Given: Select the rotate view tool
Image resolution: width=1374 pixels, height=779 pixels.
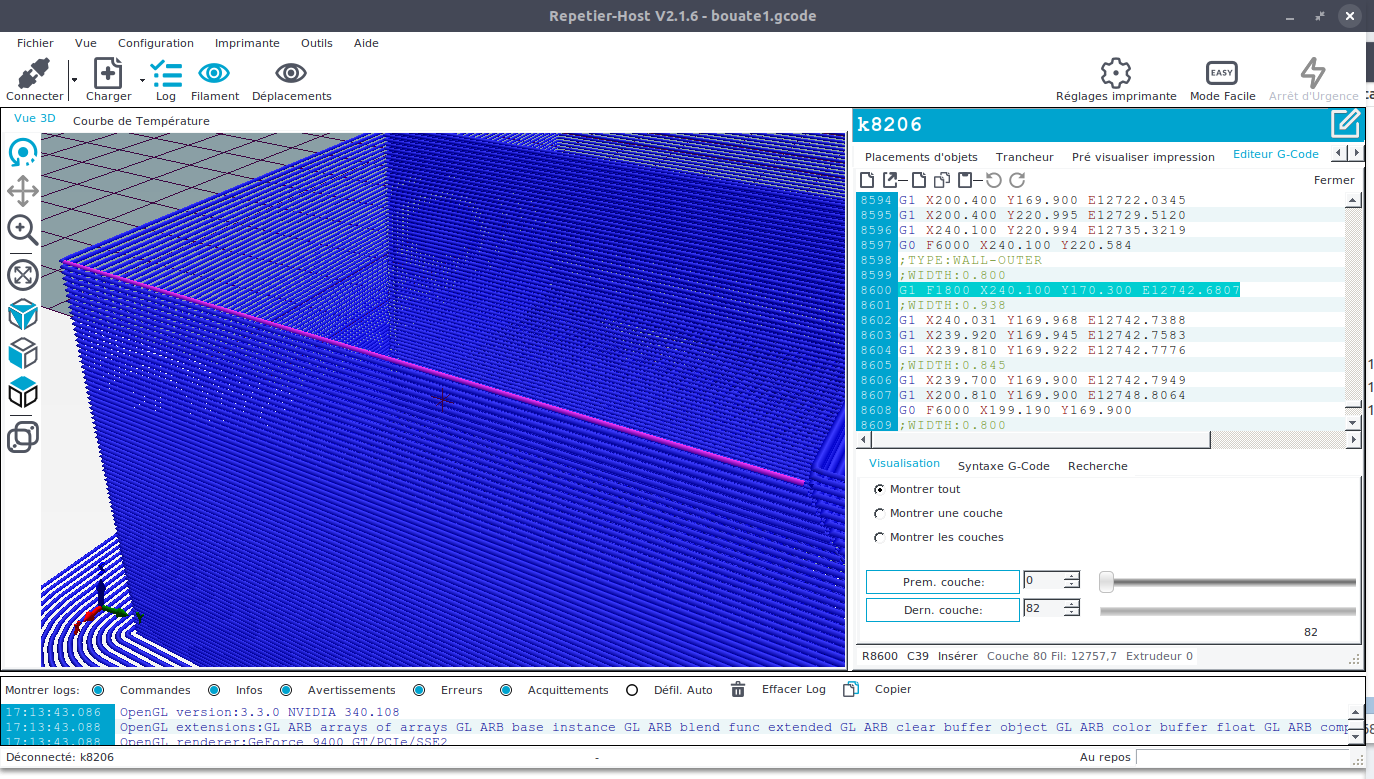Looking at the screenshot, I should pos(23,153).
